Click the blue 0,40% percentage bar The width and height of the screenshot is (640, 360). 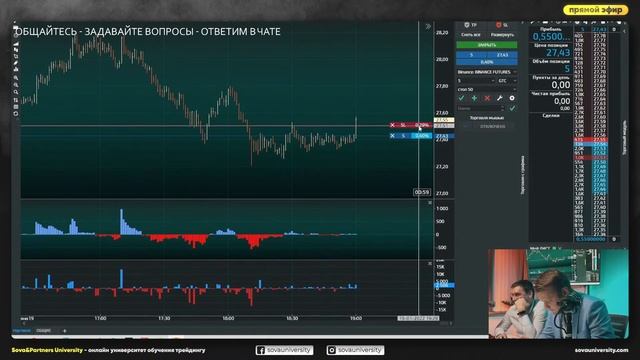pos(487,62)
